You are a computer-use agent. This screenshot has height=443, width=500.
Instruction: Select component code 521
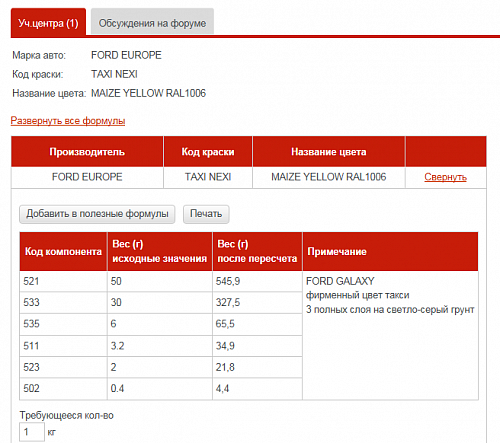click(31, 281)
